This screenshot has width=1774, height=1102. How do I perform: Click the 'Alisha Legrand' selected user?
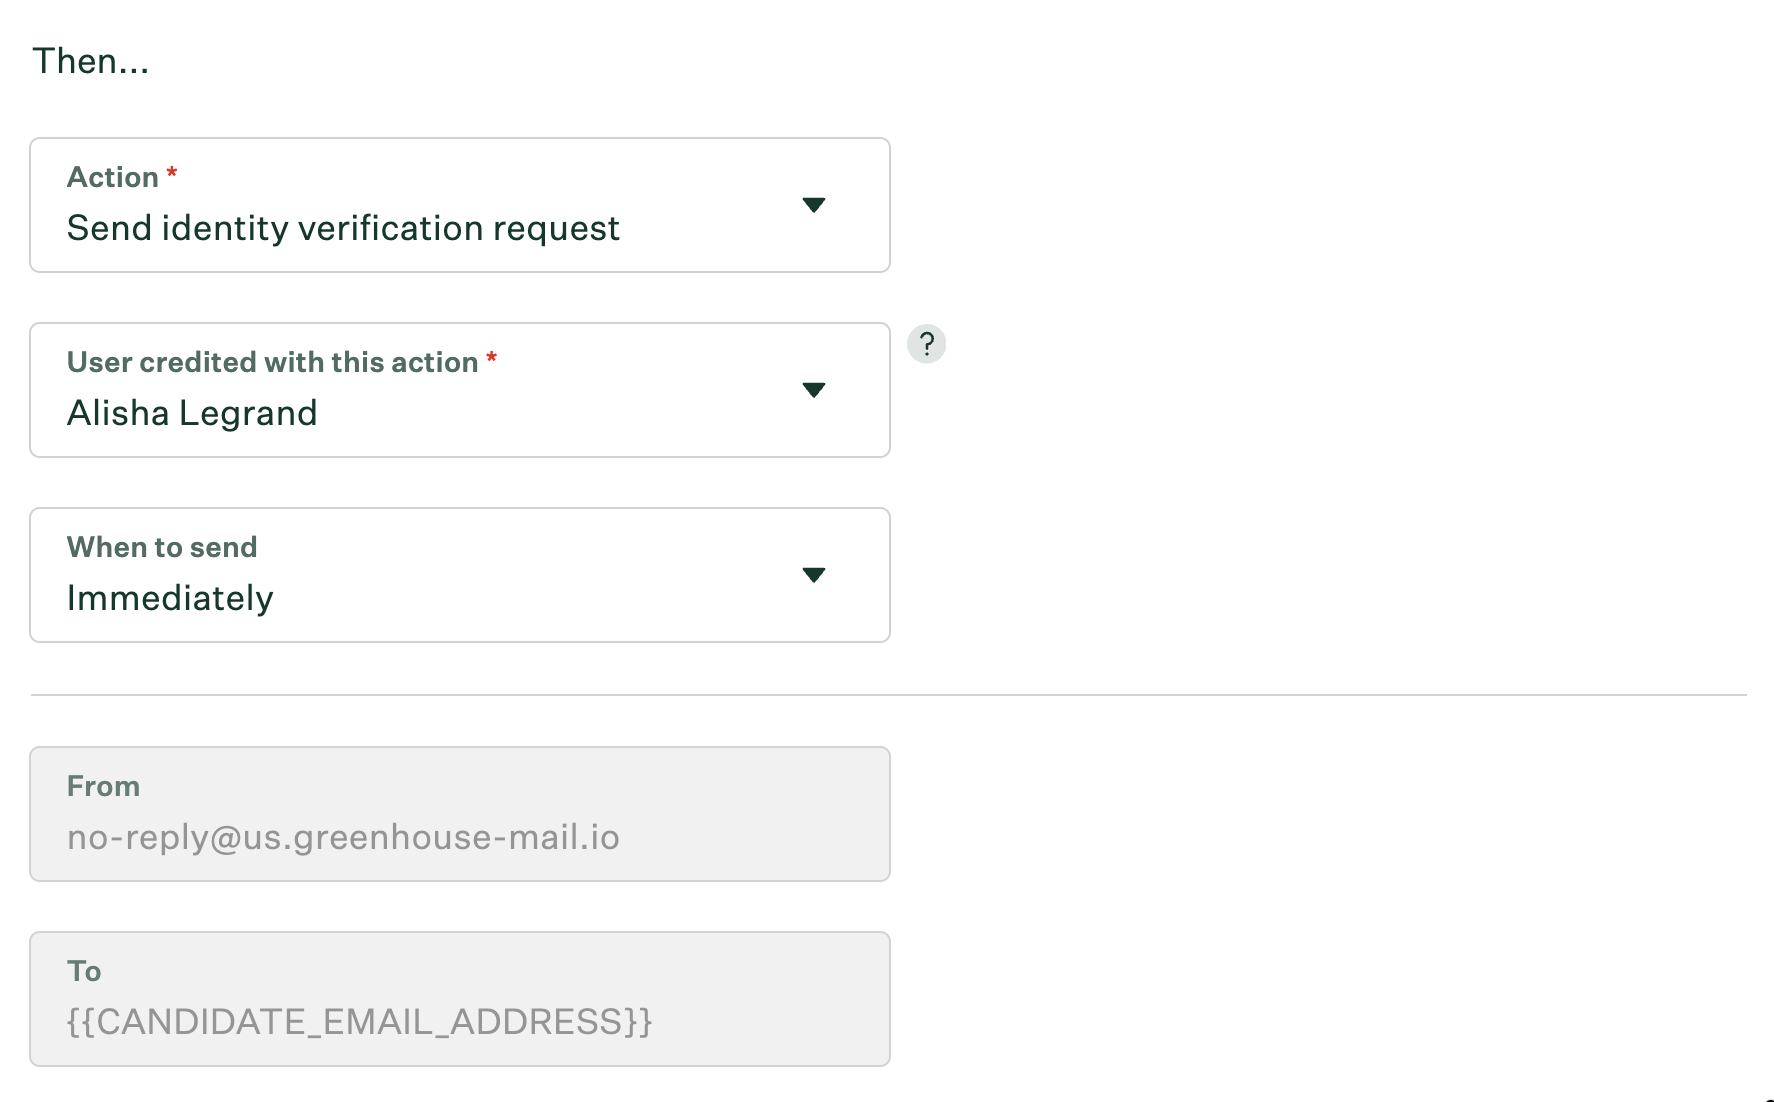coord(192,413)
